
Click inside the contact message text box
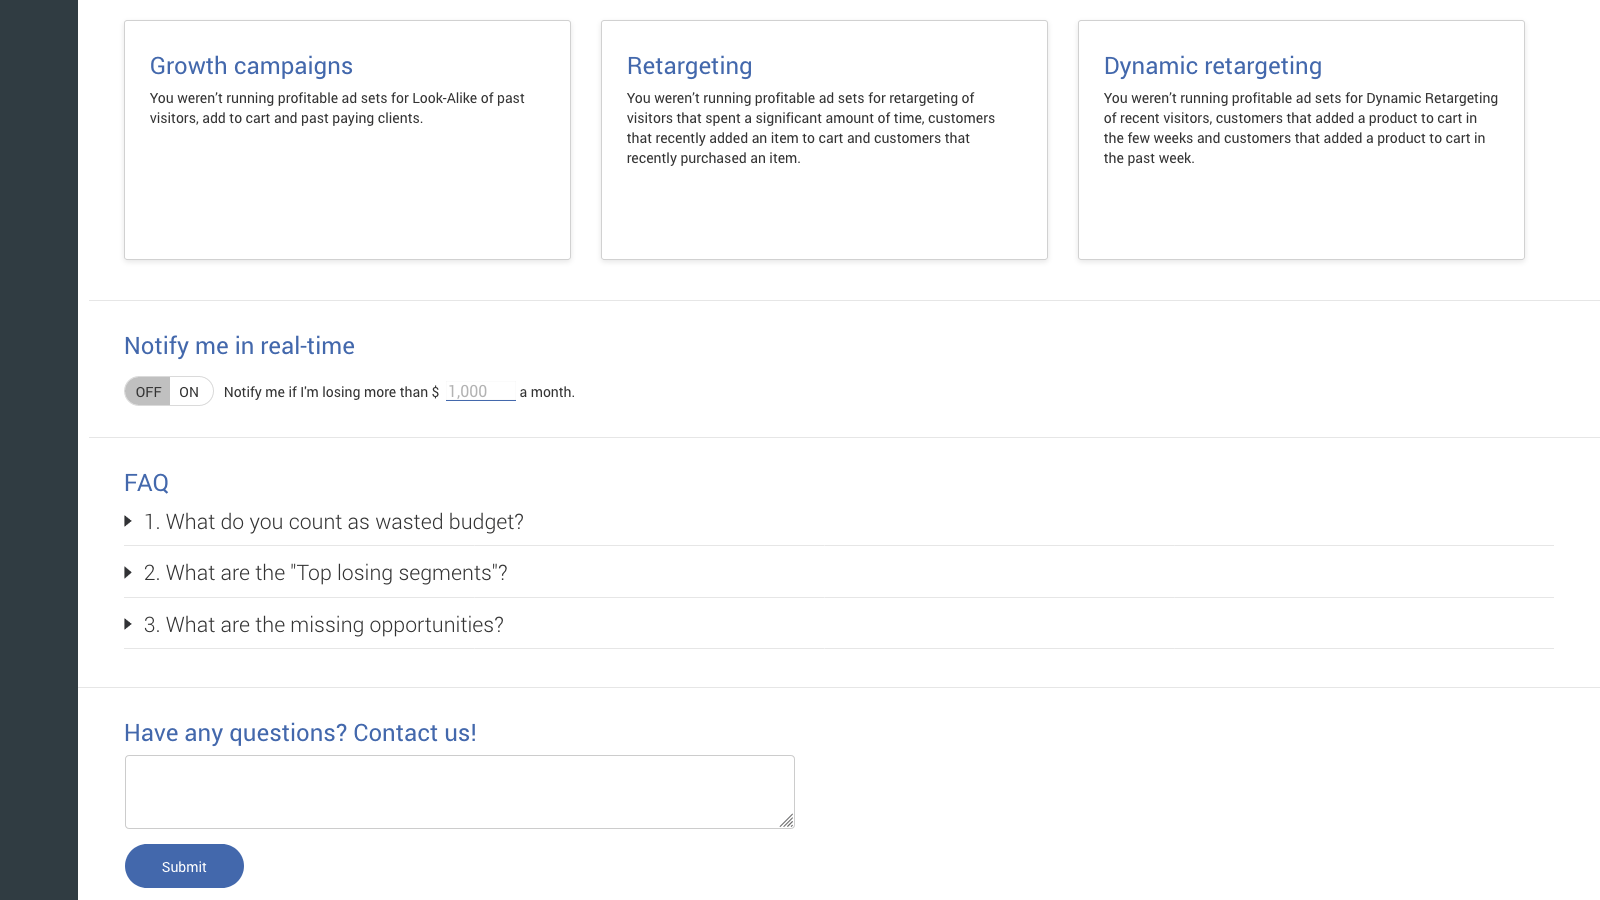pos(459,791)
